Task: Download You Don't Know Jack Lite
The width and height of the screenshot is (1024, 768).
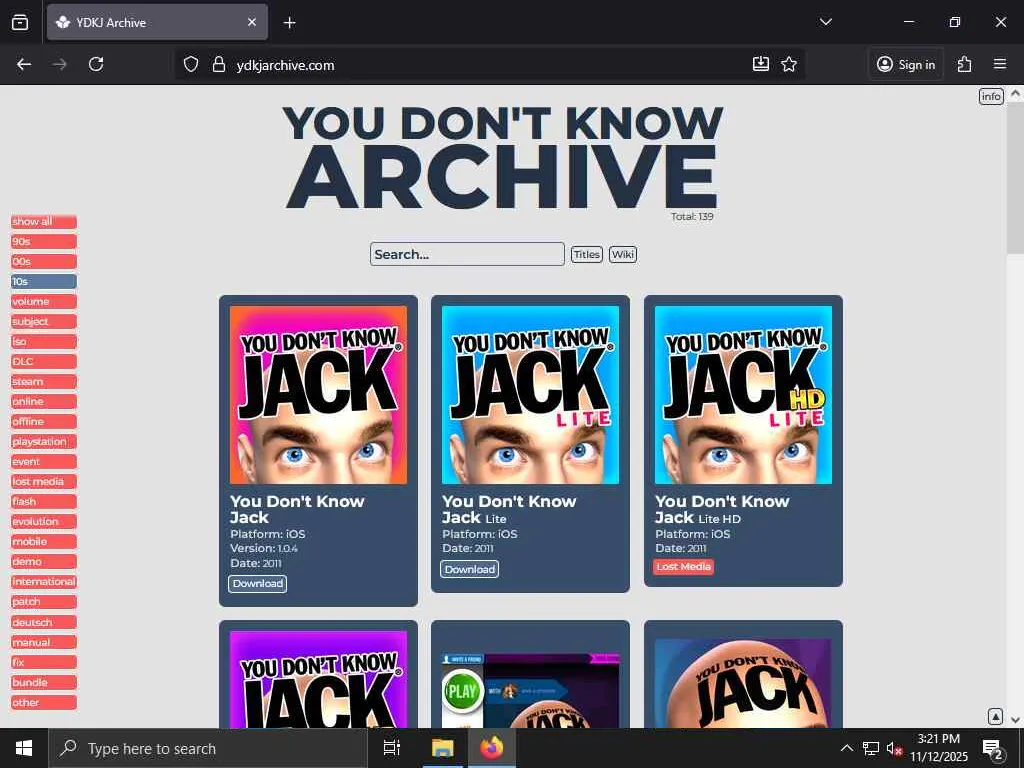Action: tap(470, 569)
